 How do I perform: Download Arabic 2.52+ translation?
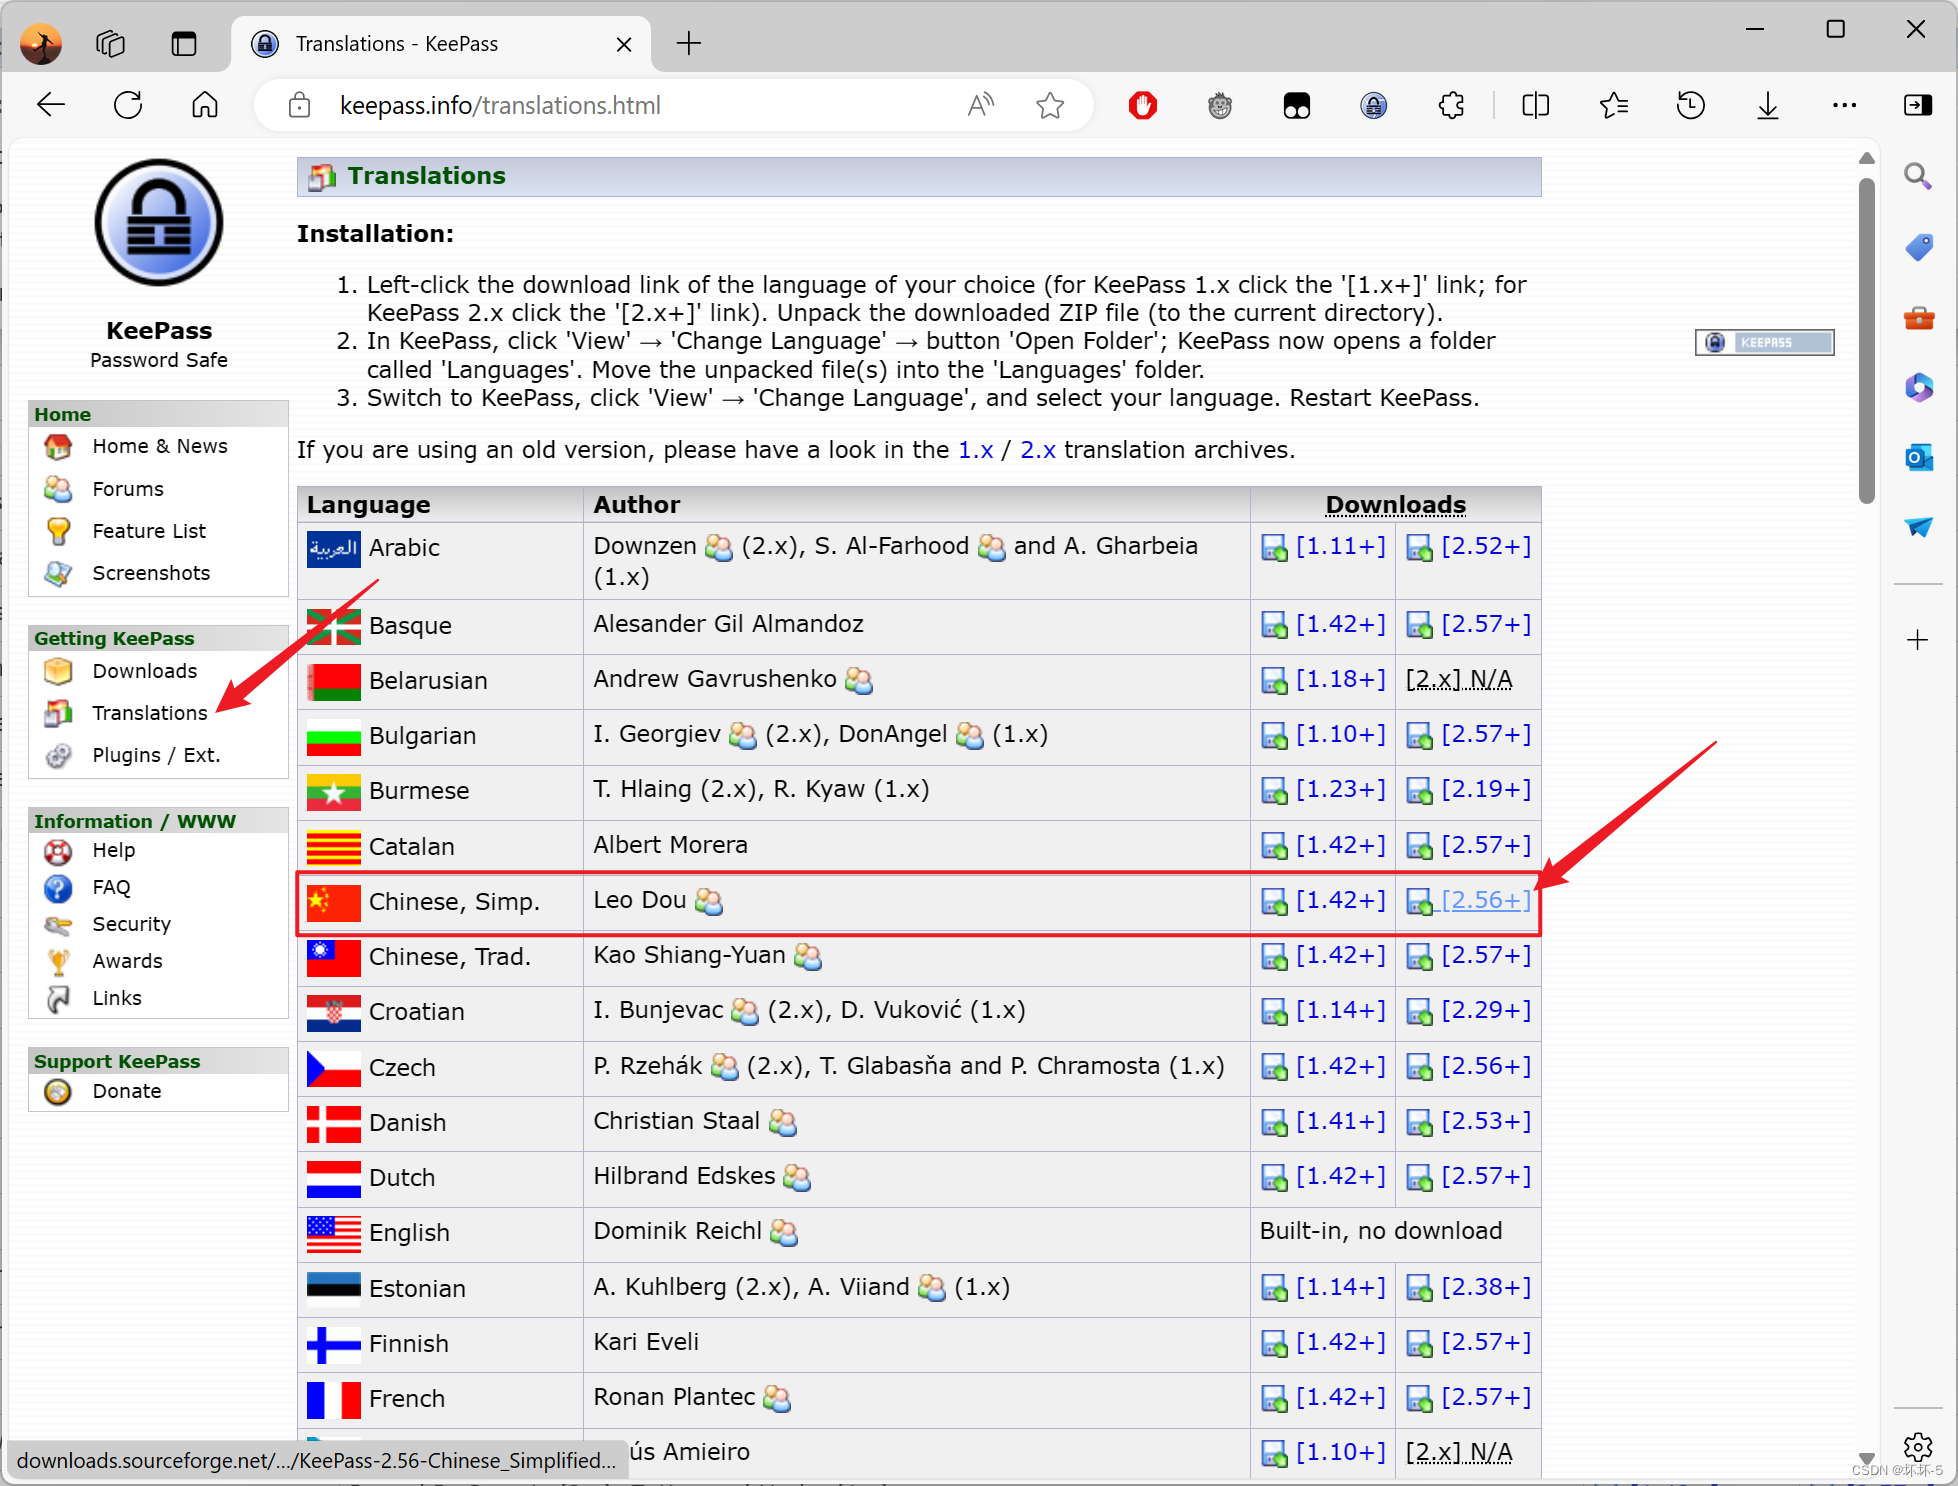1486,546
